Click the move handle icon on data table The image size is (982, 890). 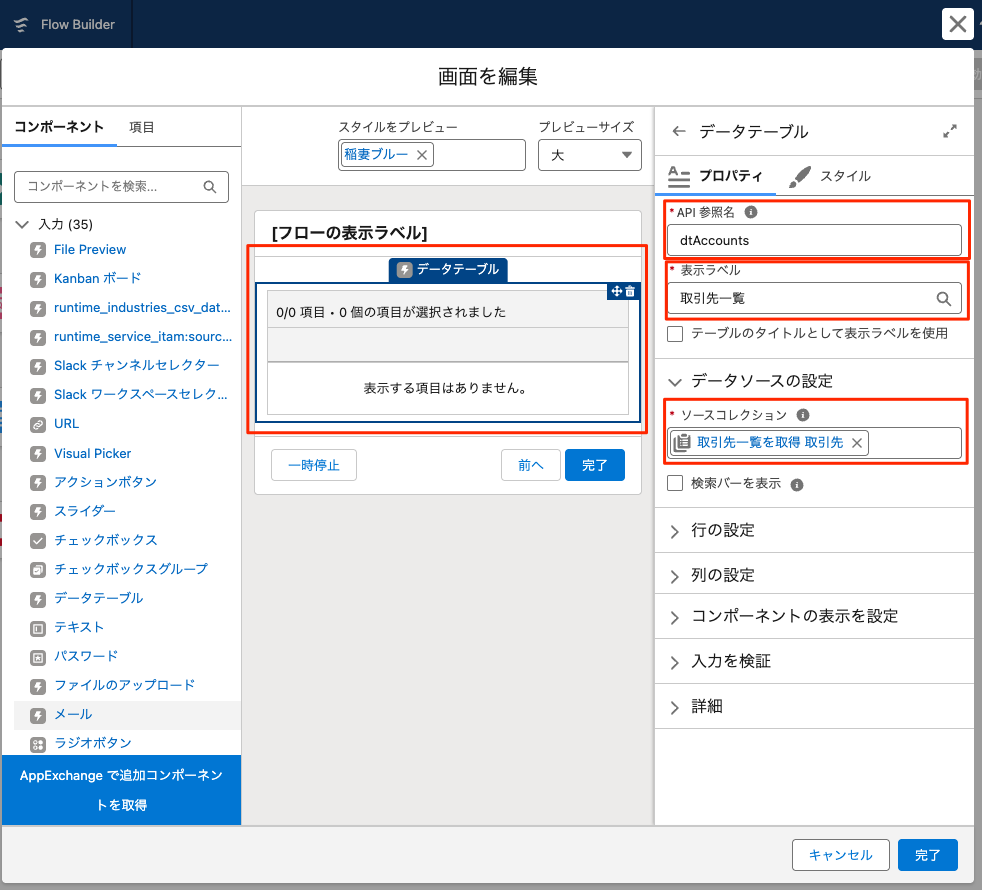click(x=616, y=291)
